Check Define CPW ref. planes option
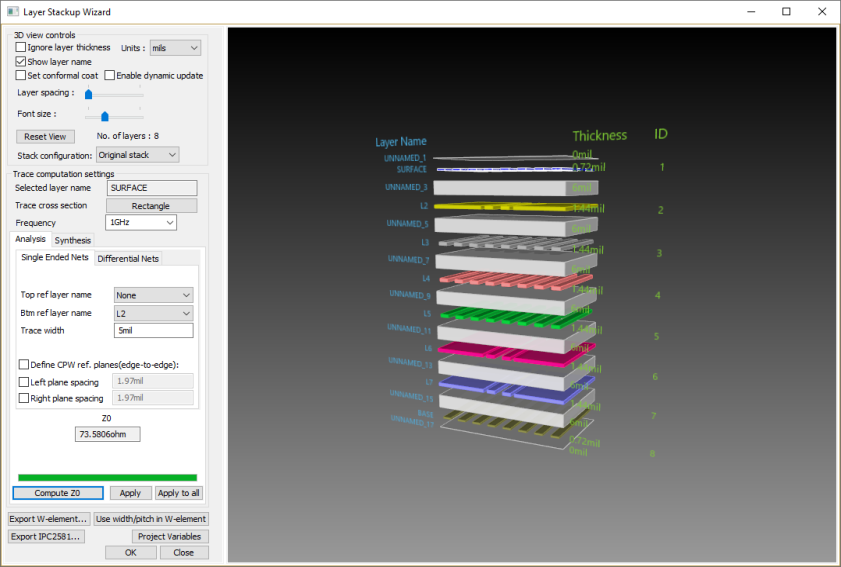Image resolution: width=841 pixels, height=567 pixels. pos(24,364)
